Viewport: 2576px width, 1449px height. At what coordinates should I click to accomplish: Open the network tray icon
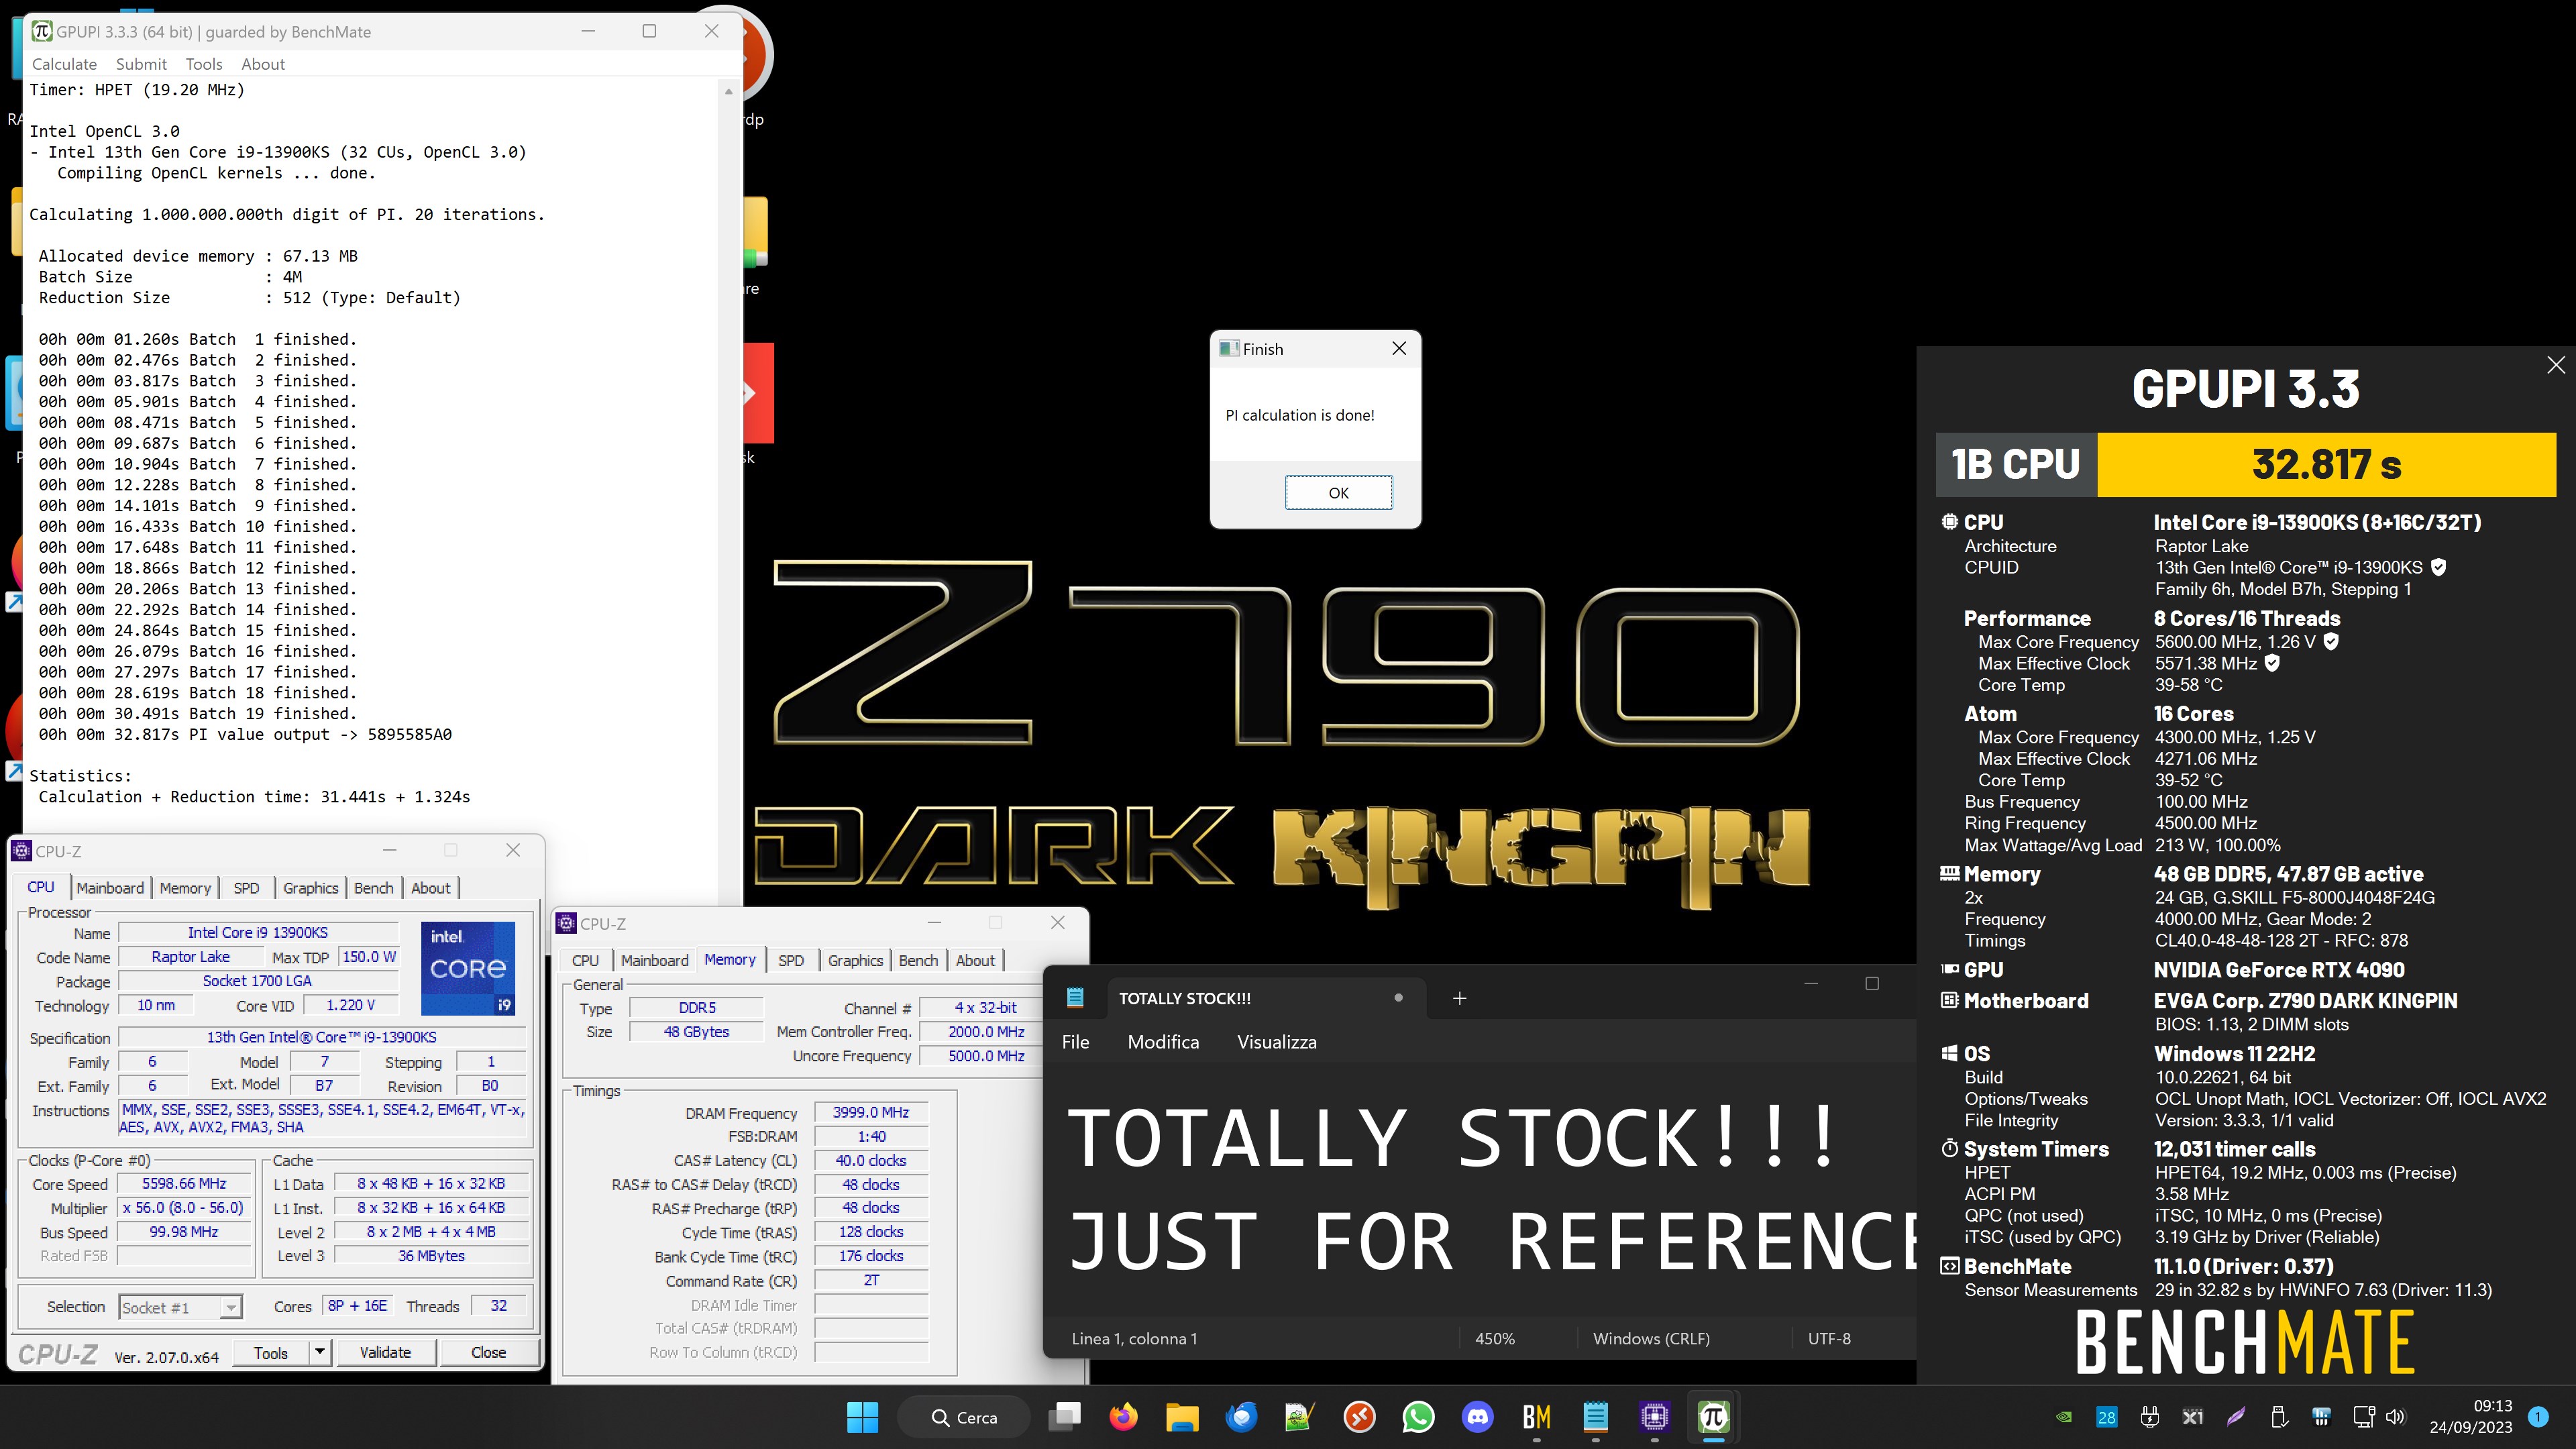2364,1417
